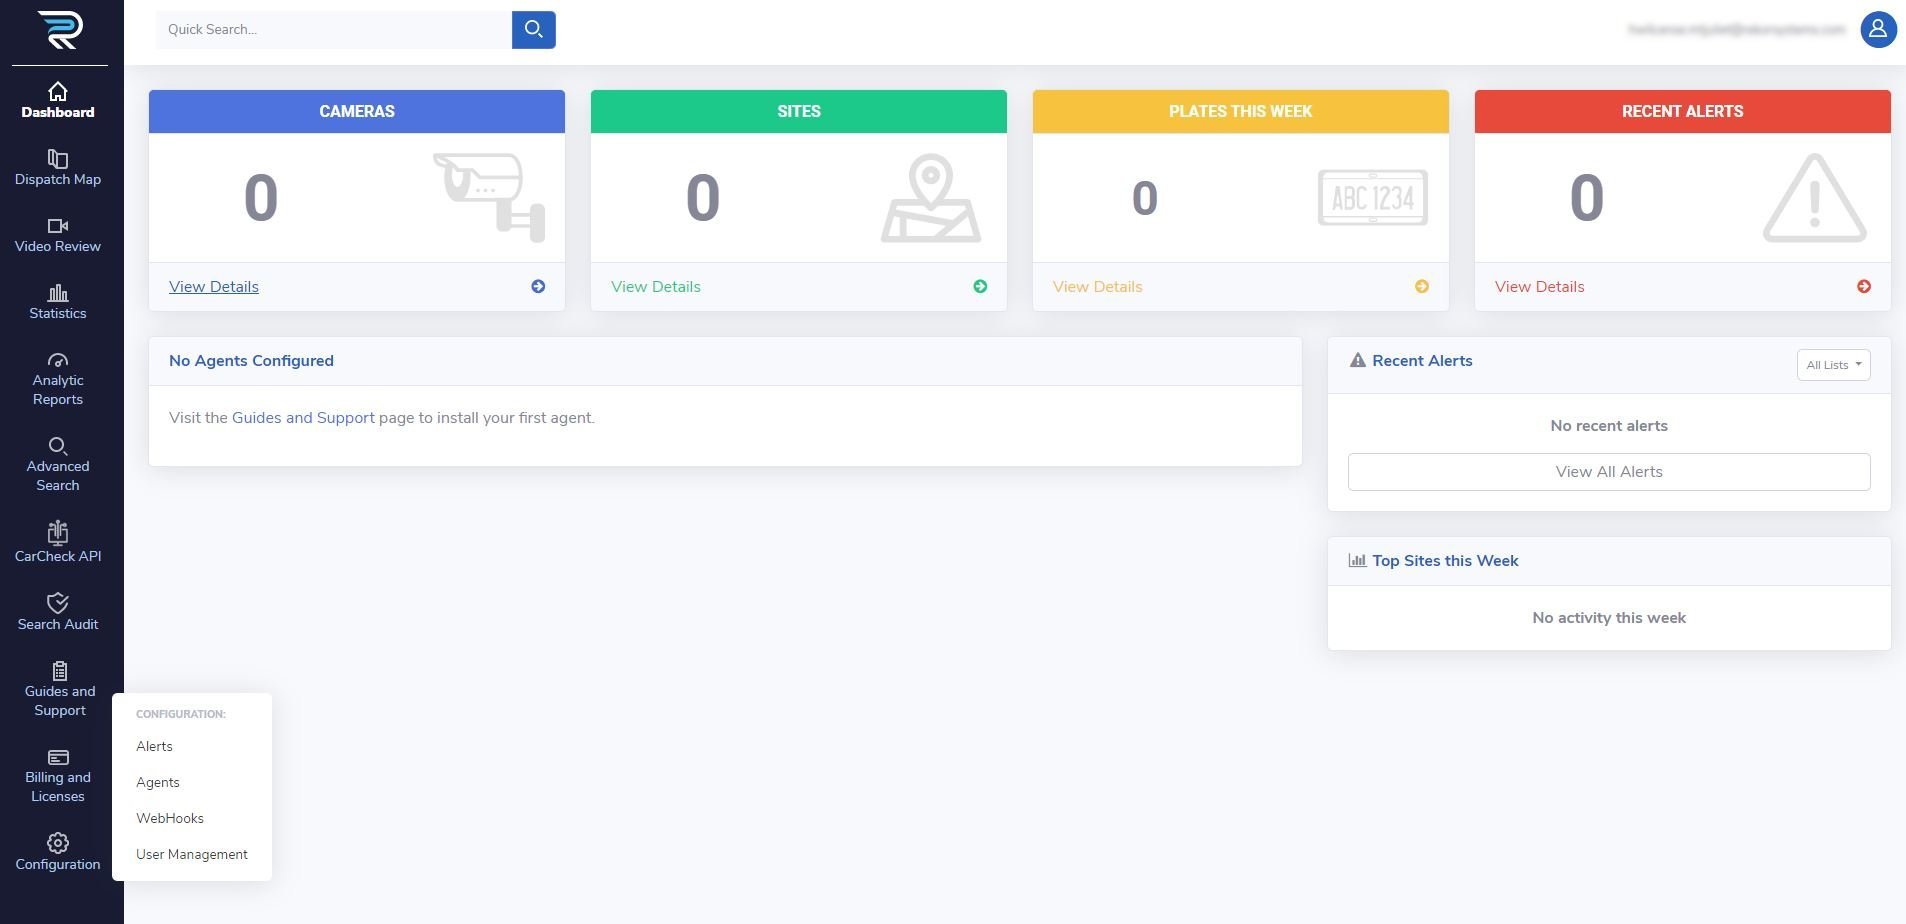Image resolution: width=1906 pixels, height=924 pixels.
Task: Collapse the Configuration sidebar menu
Action: click(58, 852)
